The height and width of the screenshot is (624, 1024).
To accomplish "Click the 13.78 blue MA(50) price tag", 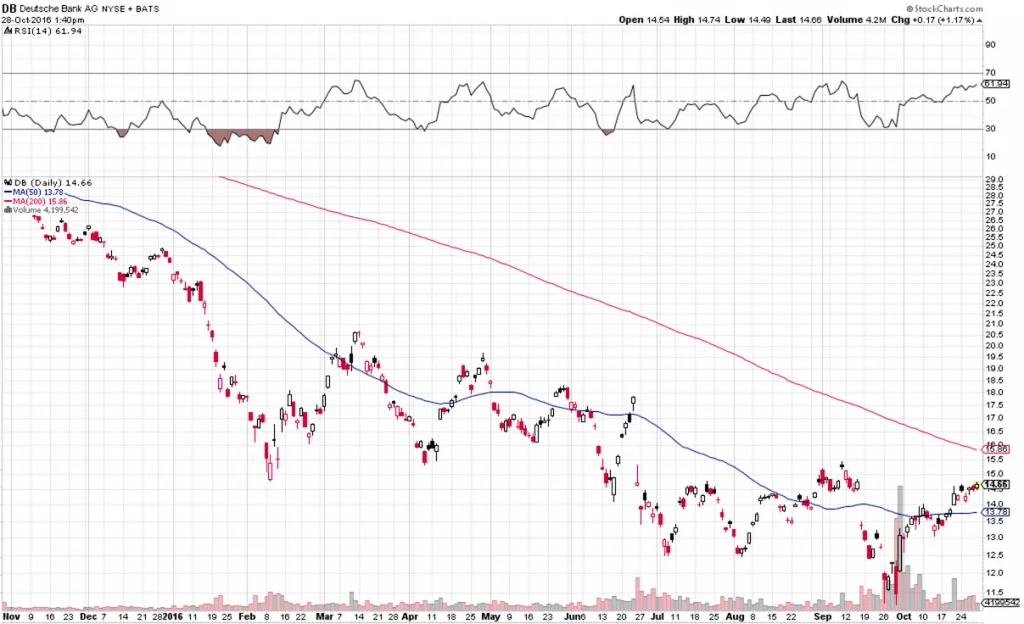I will pyautogui.click(x=995, y=512).
